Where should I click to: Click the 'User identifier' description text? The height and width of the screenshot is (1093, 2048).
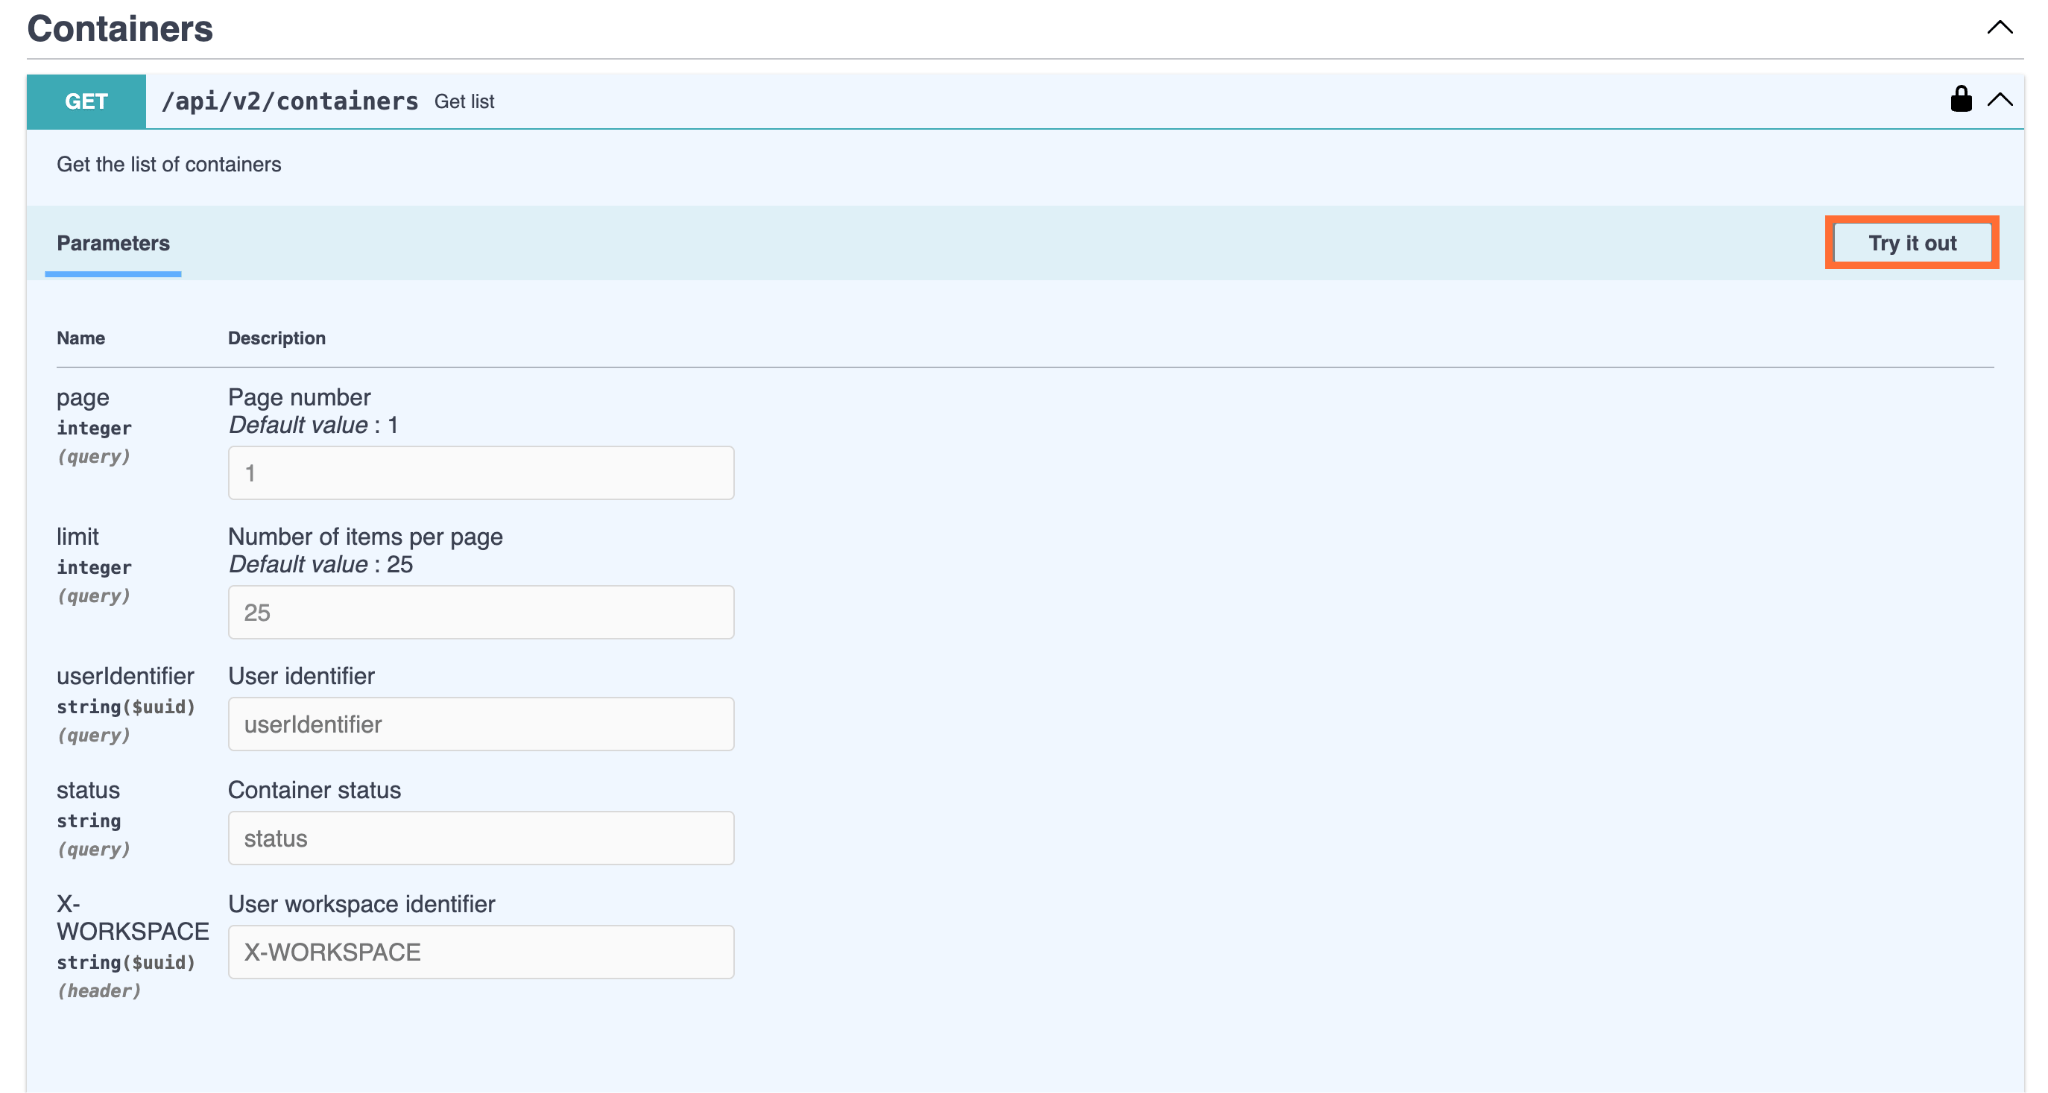[x=301, y=676]
